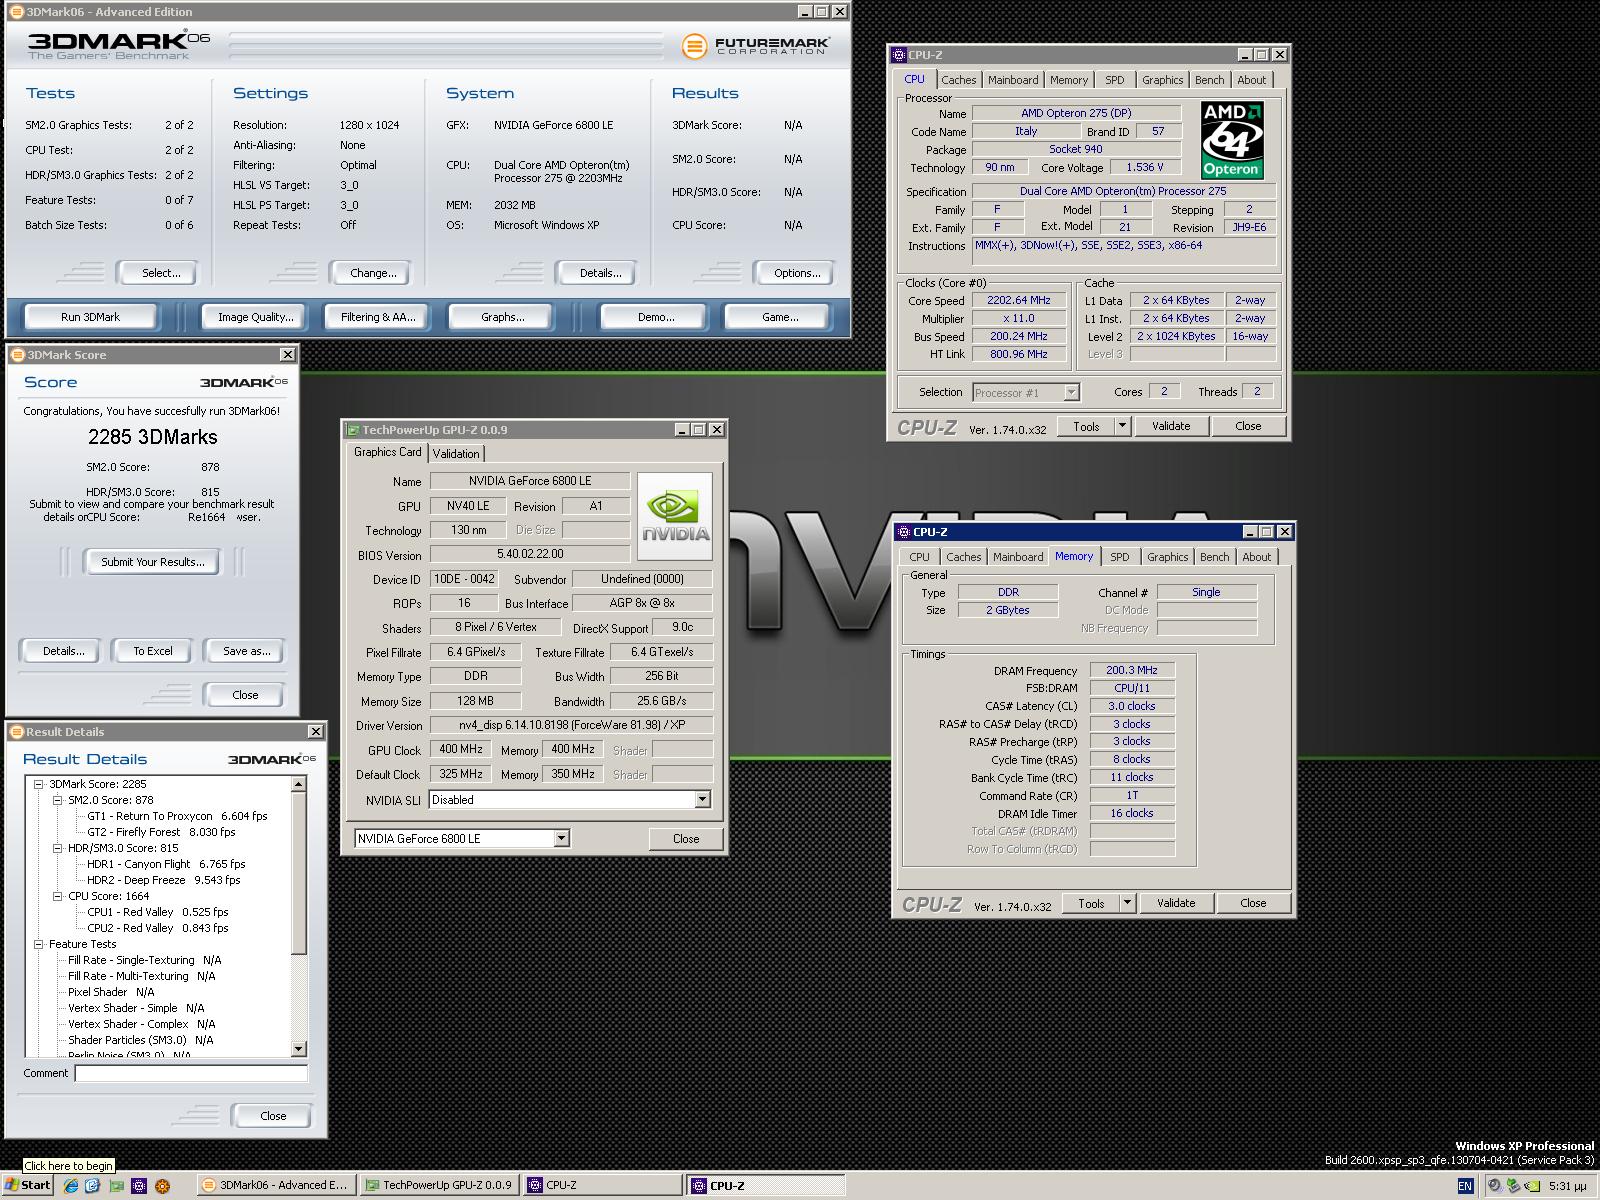The width and height of the screenshot is (1600, 1200).
Task: Click the Safely Remove Hardware tray icon
Action: pyautogui.click(x=1513, y=1186)
